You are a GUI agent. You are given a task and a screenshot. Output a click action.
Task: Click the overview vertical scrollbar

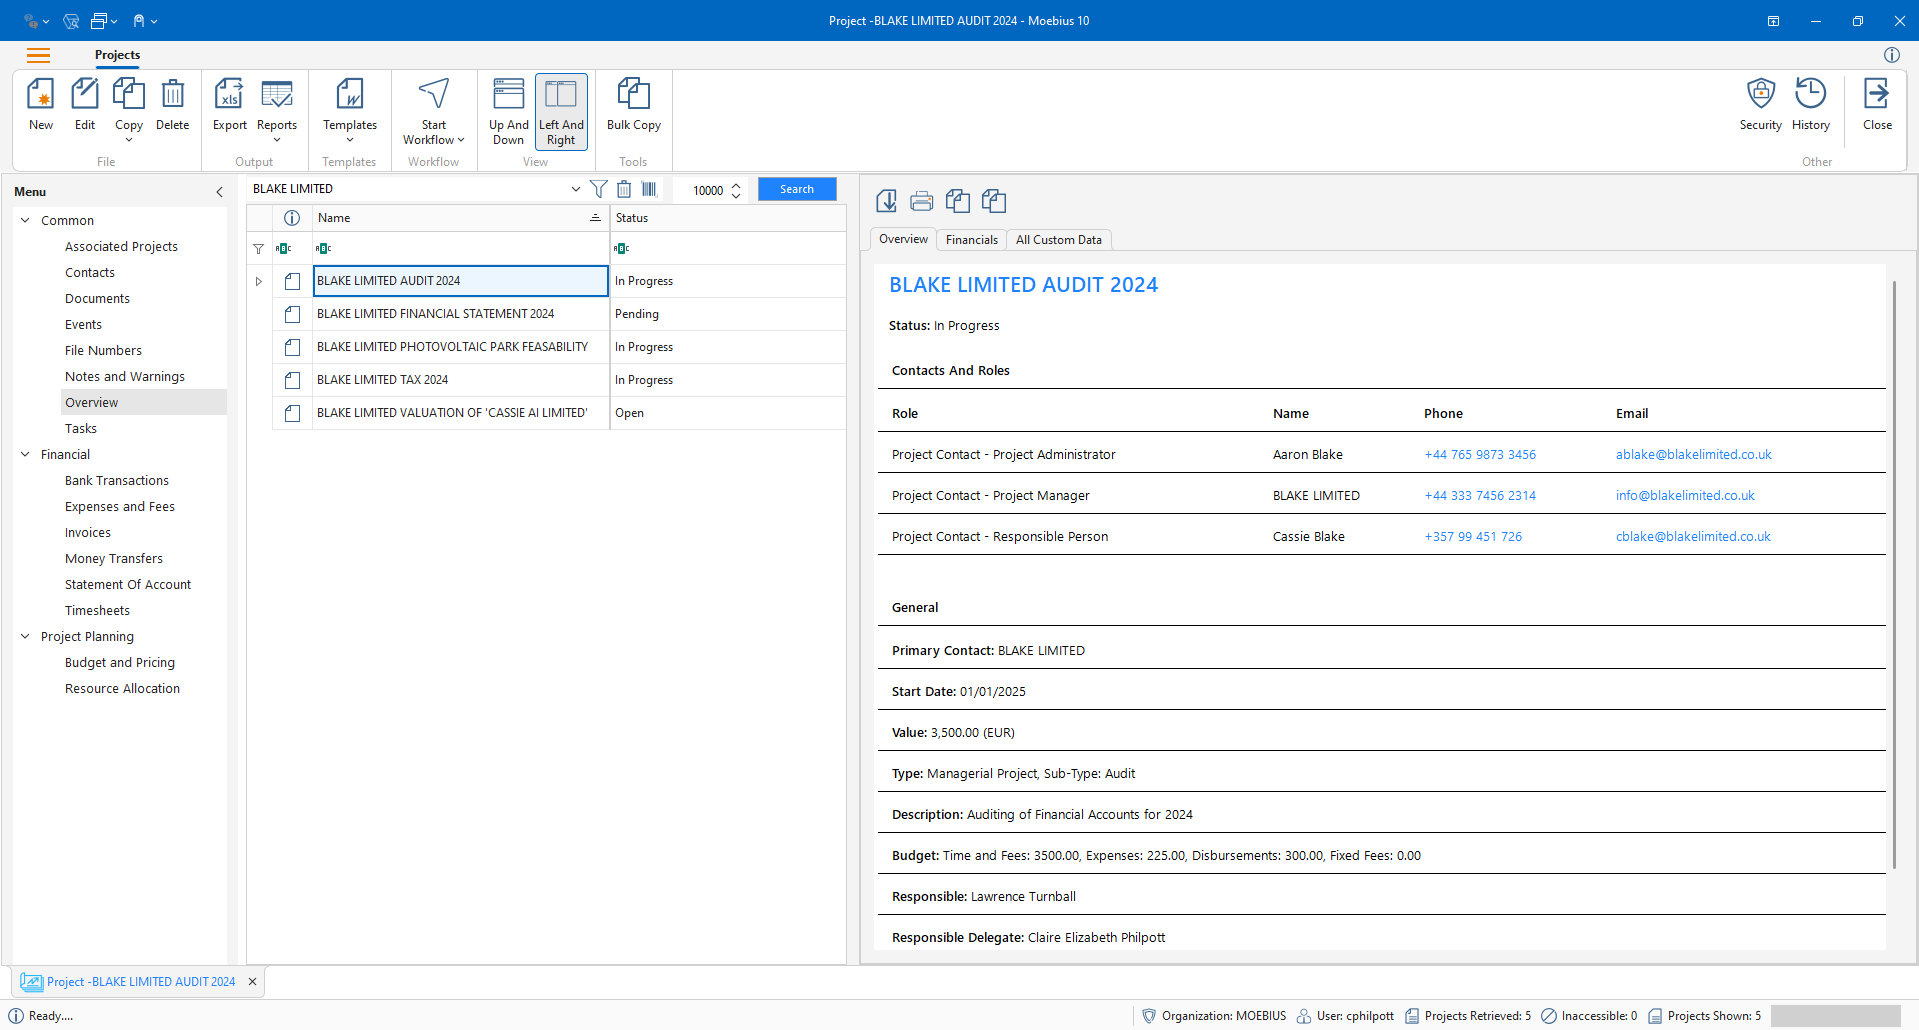tap(1894, 575)
